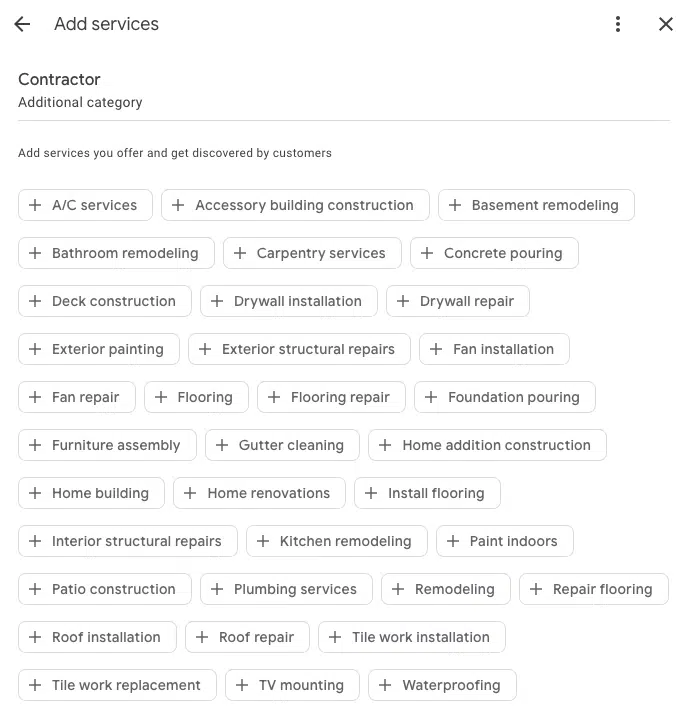Click the plus icon on Gutter cleaning
Image resolution: width=688 pixels, height=718 pixels.
tap(222, 445)
